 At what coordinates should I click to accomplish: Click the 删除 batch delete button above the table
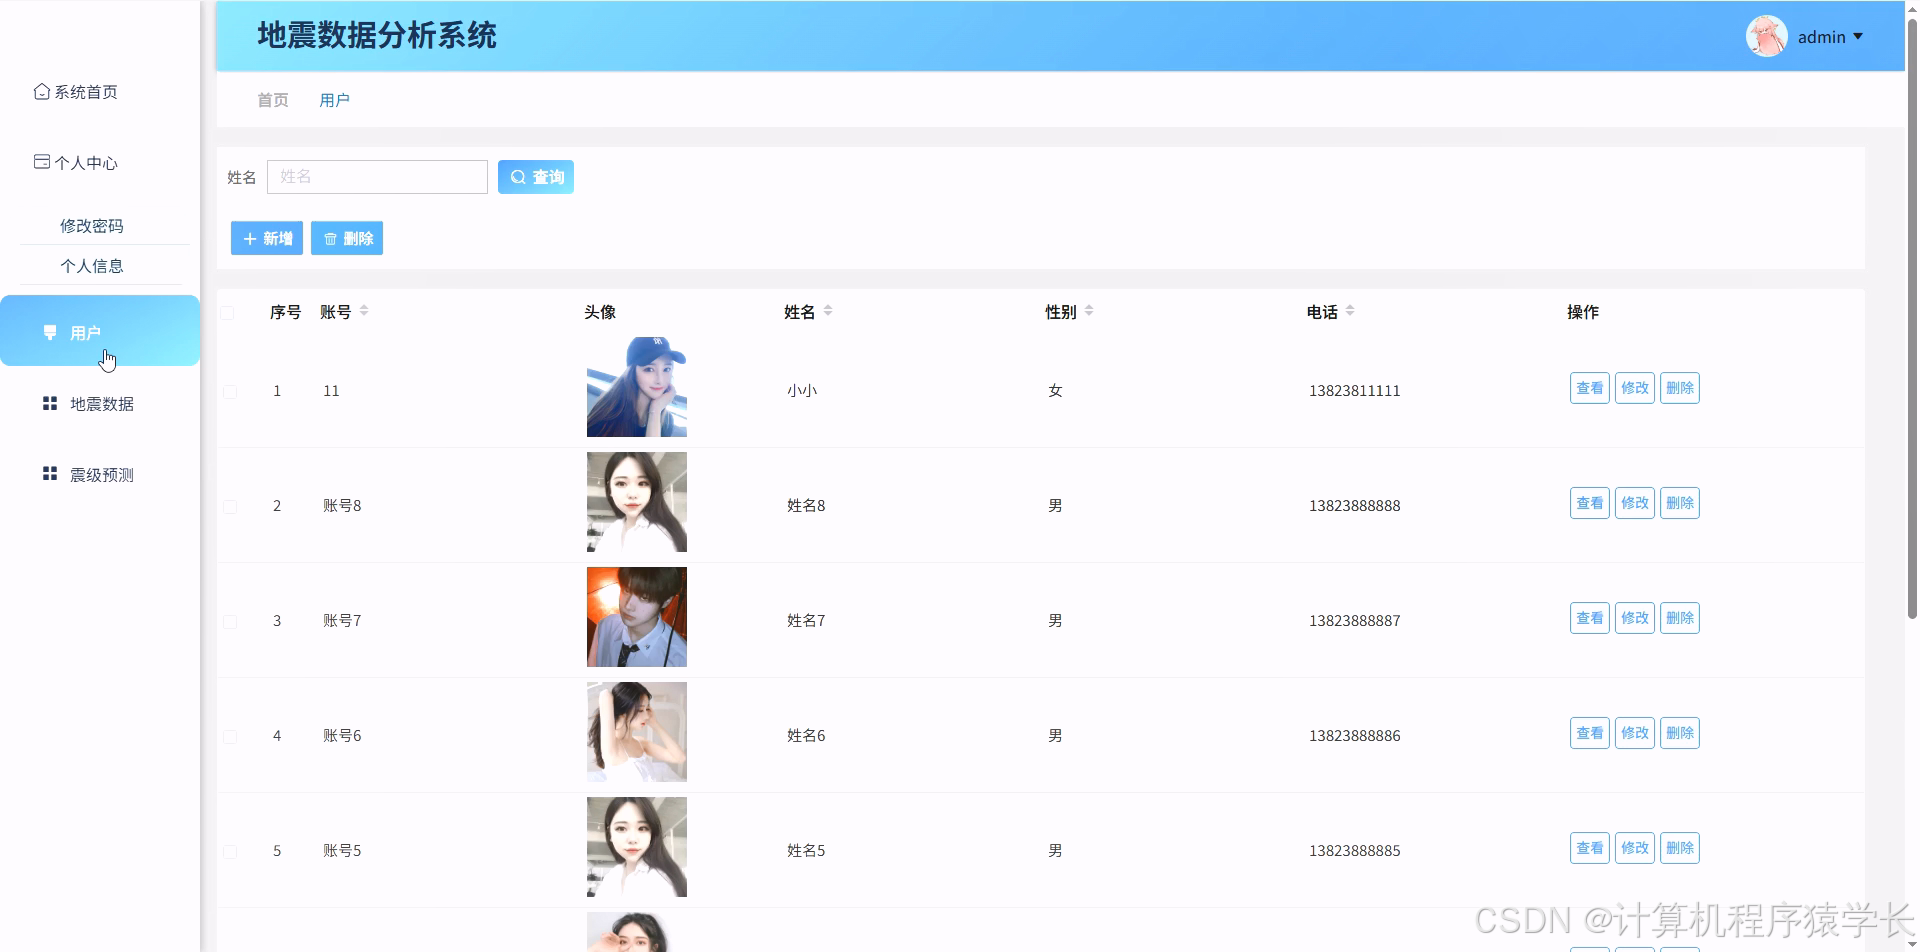(x=347, y=238)
